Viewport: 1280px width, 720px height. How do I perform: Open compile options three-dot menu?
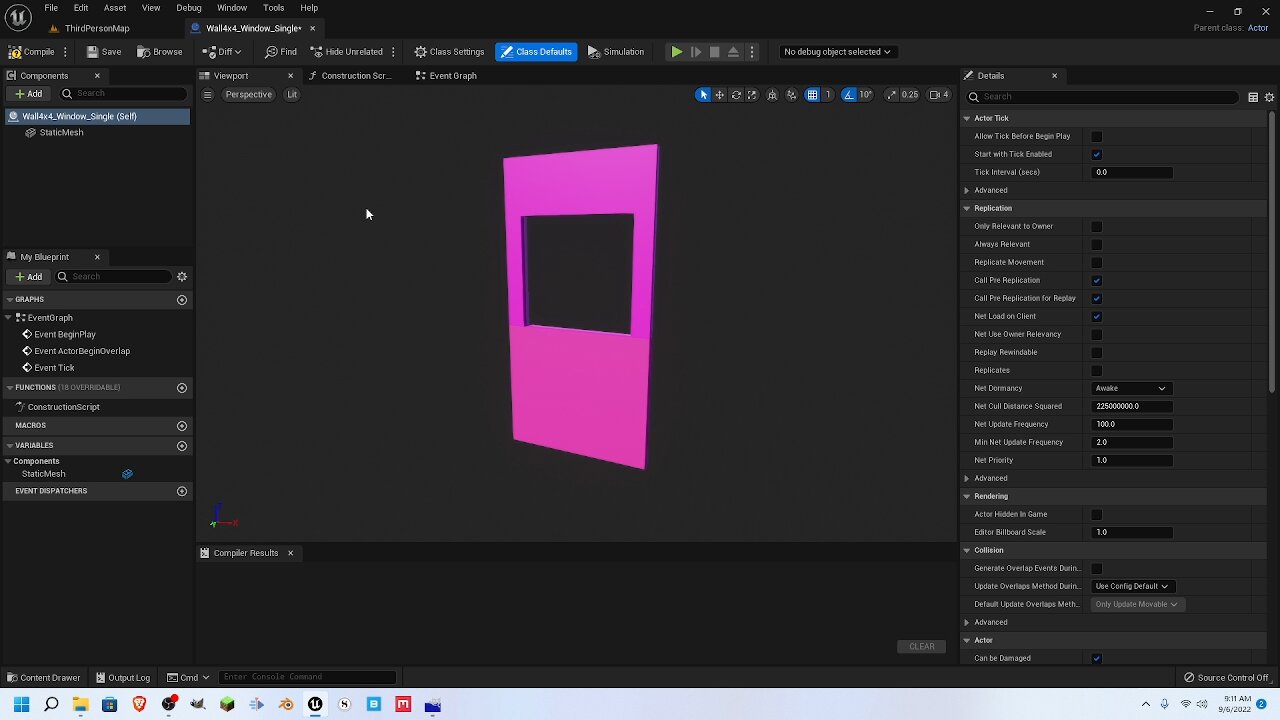(65, 52)
